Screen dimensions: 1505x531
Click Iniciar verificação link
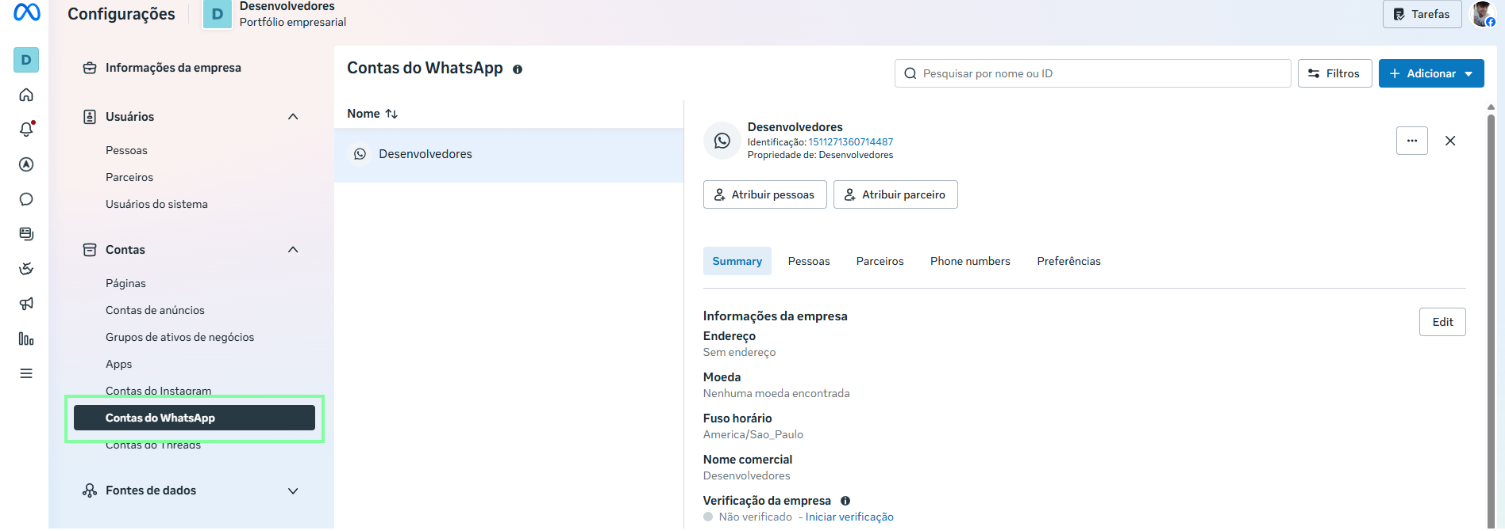pyautogui.click(x=850, y=517)
